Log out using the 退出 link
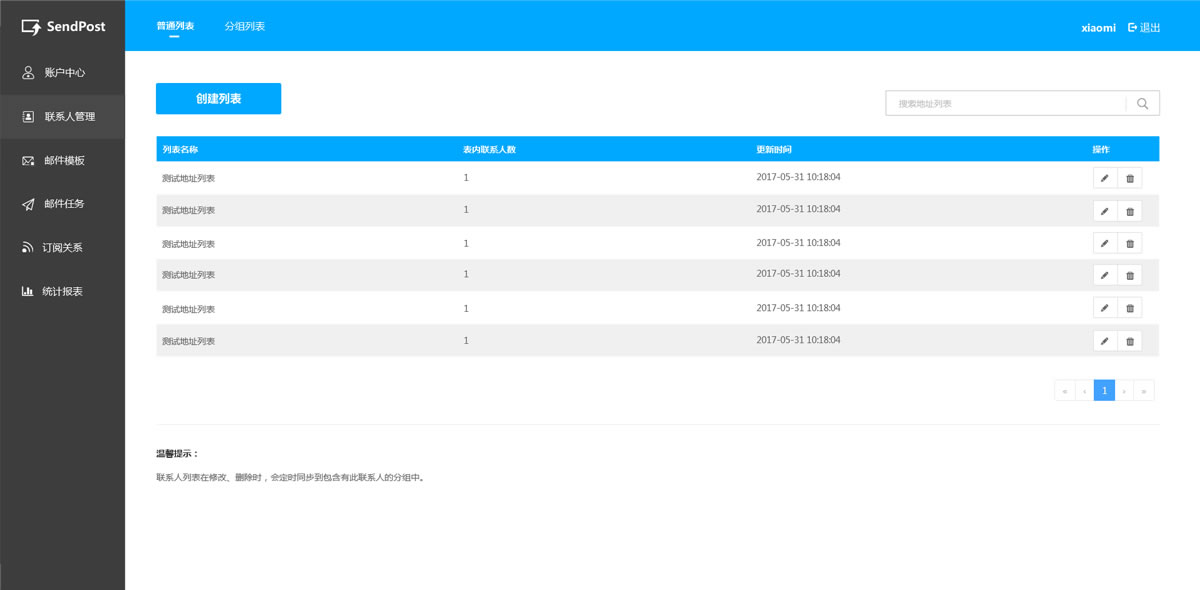 [x=1144, y=28]
